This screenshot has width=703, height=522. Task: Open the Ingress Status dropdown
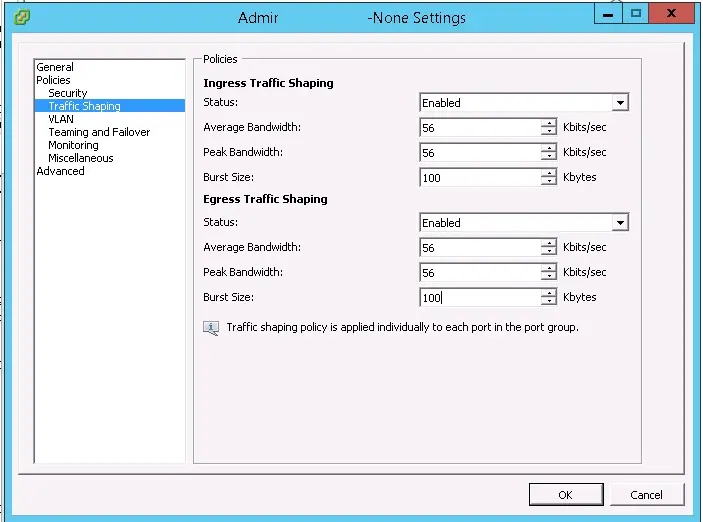tap(620, 103)
